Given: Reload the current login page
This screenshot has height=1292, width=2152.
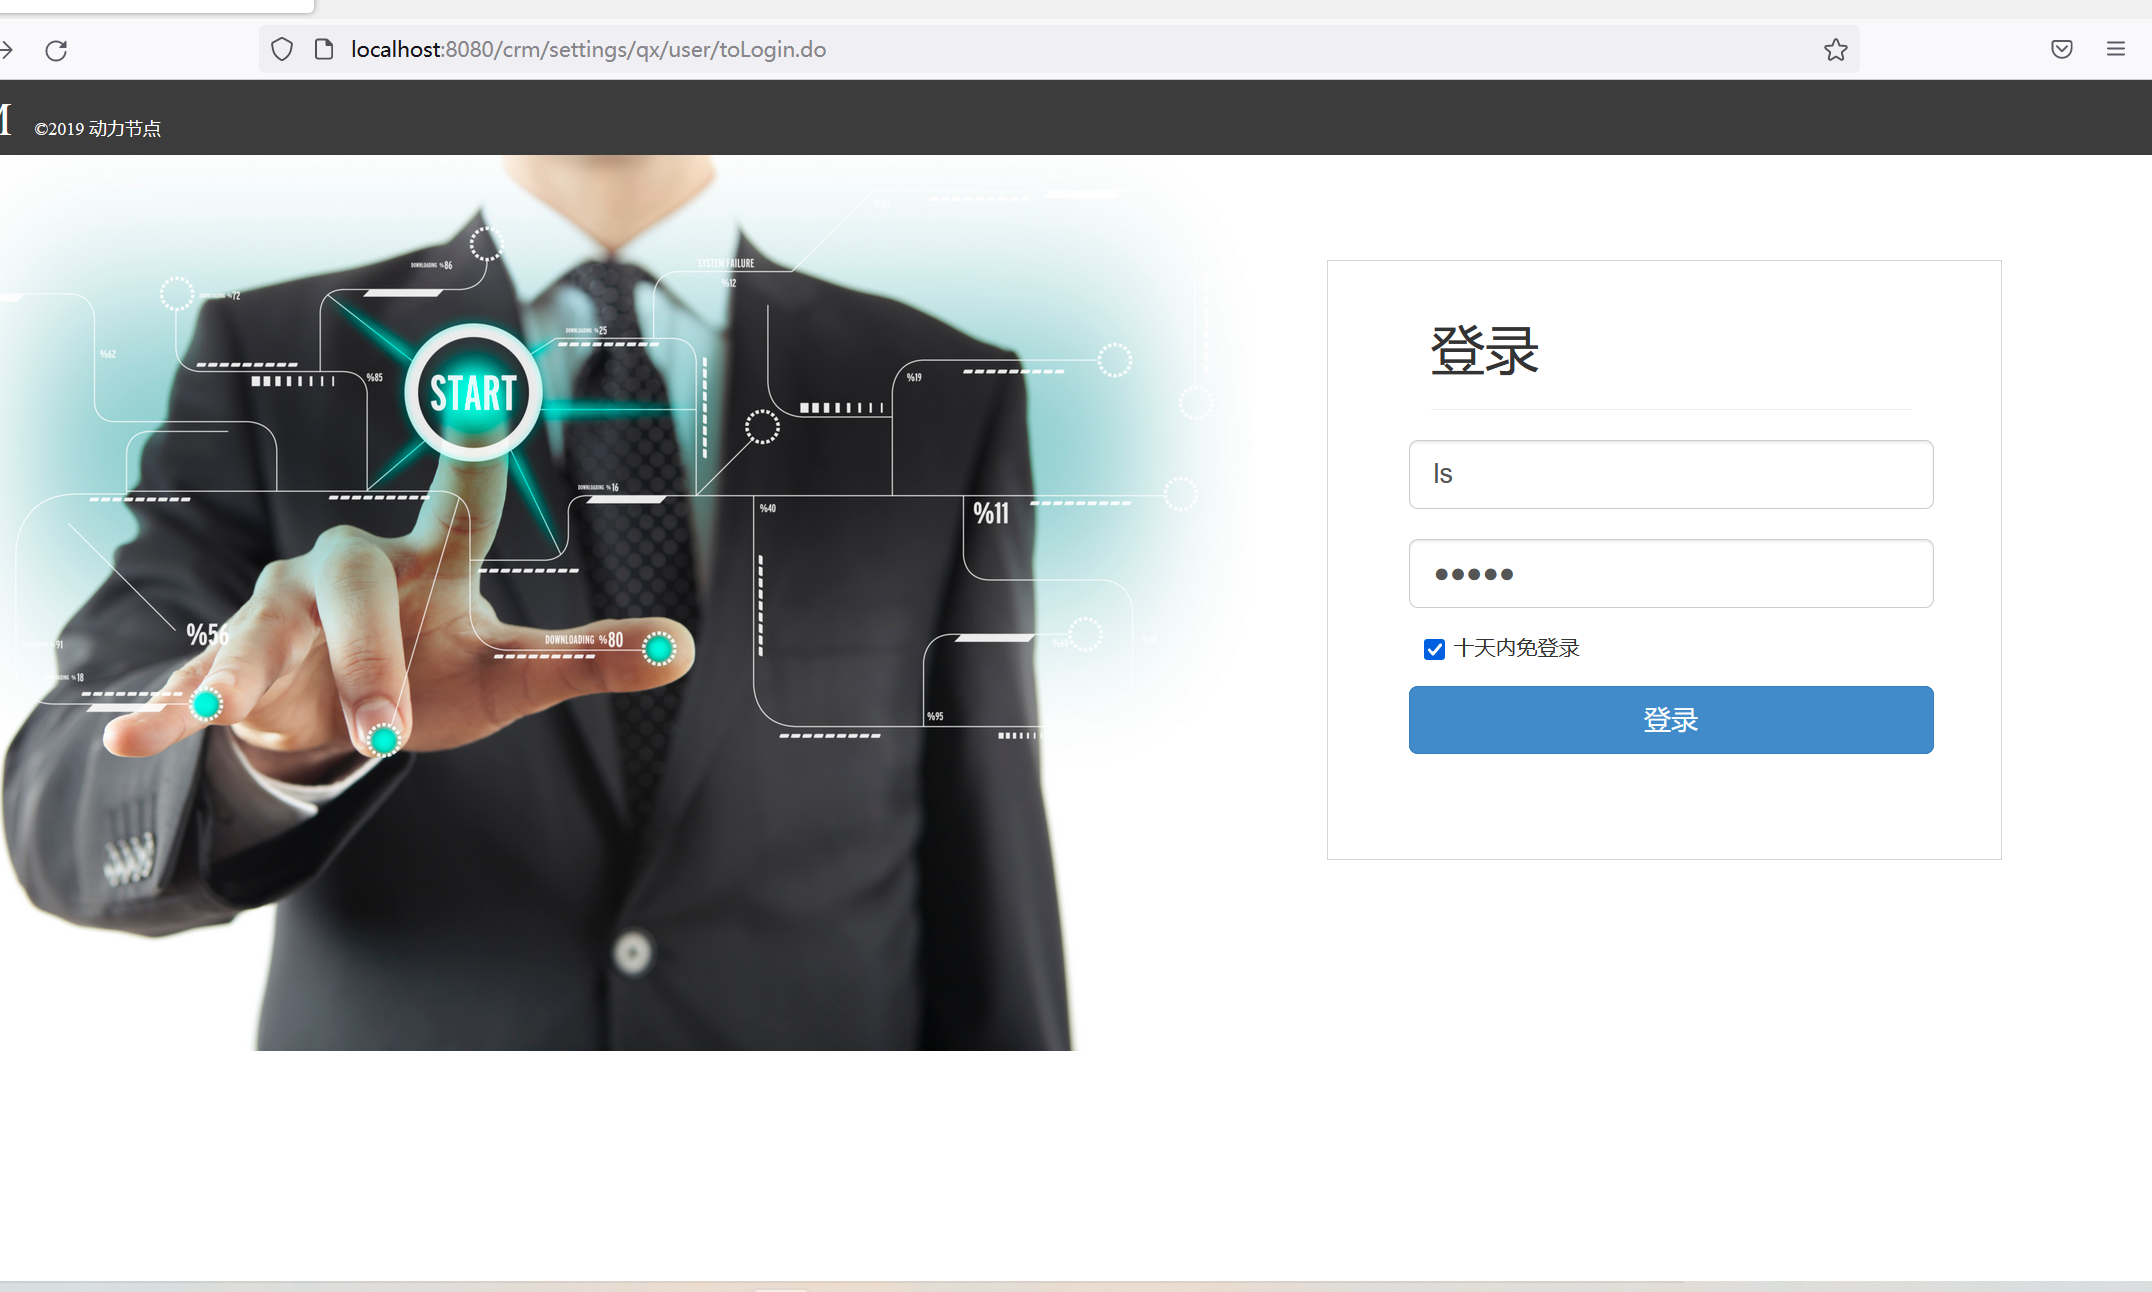Looking at the screenshot, I should (56, 50).
